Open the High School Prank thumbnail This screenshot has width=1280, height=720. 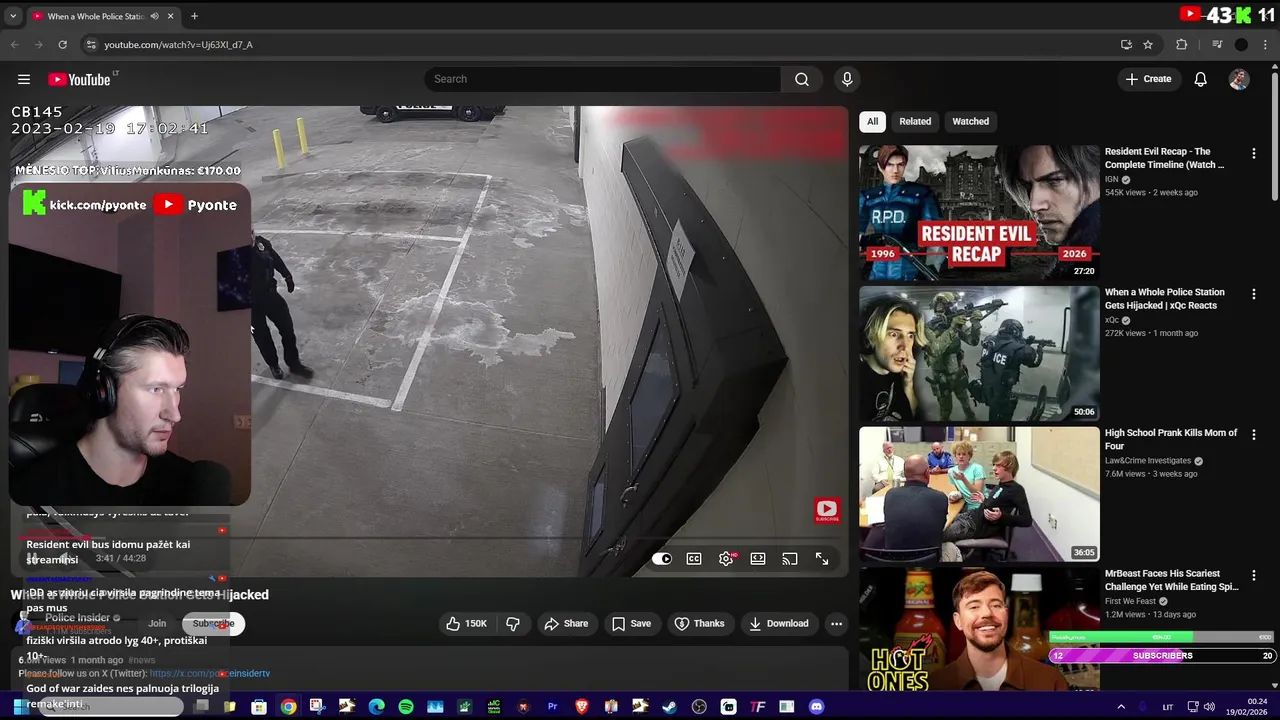(x=979, y=494)
